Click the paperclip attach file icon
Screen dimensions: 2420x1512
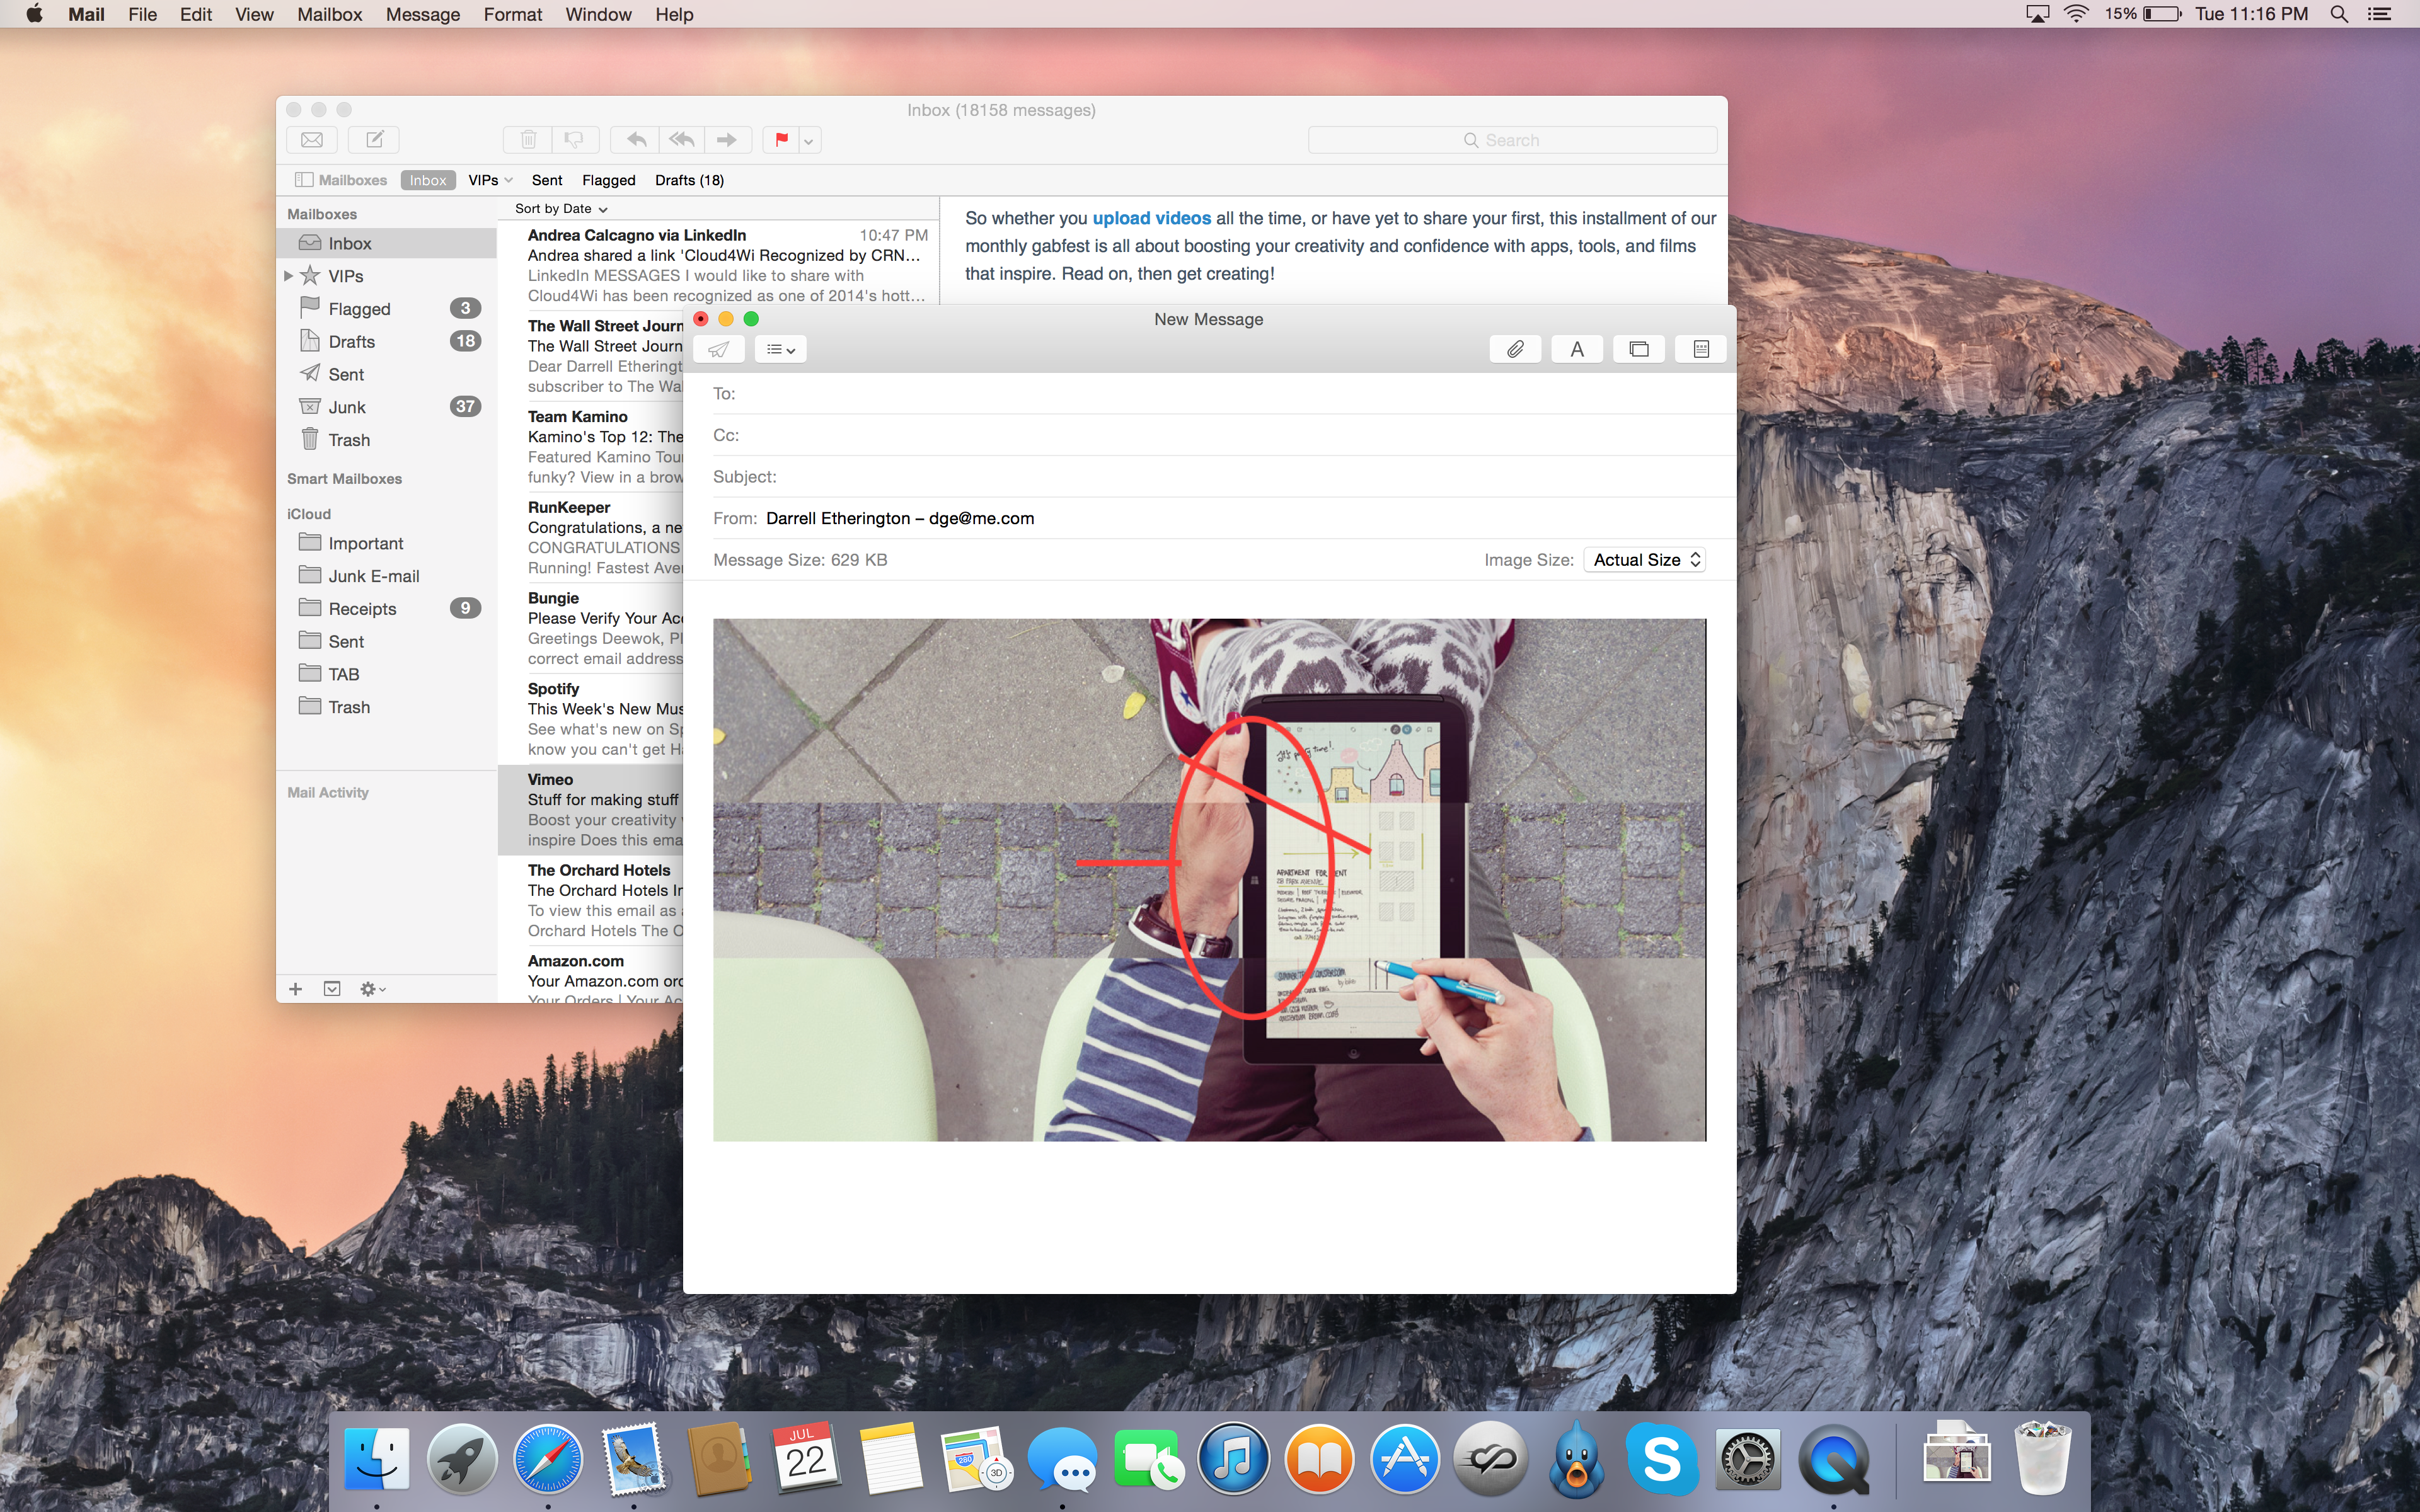1515,349
